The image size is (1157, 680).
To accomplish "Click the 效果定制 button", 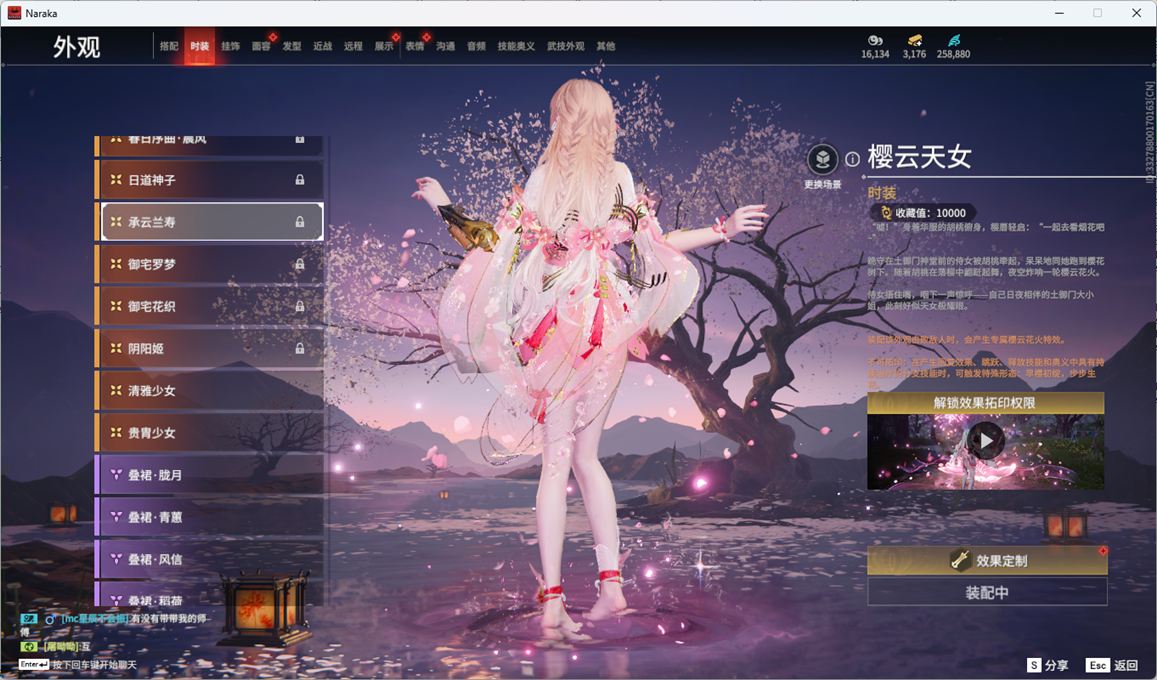I will coord(987,561).
